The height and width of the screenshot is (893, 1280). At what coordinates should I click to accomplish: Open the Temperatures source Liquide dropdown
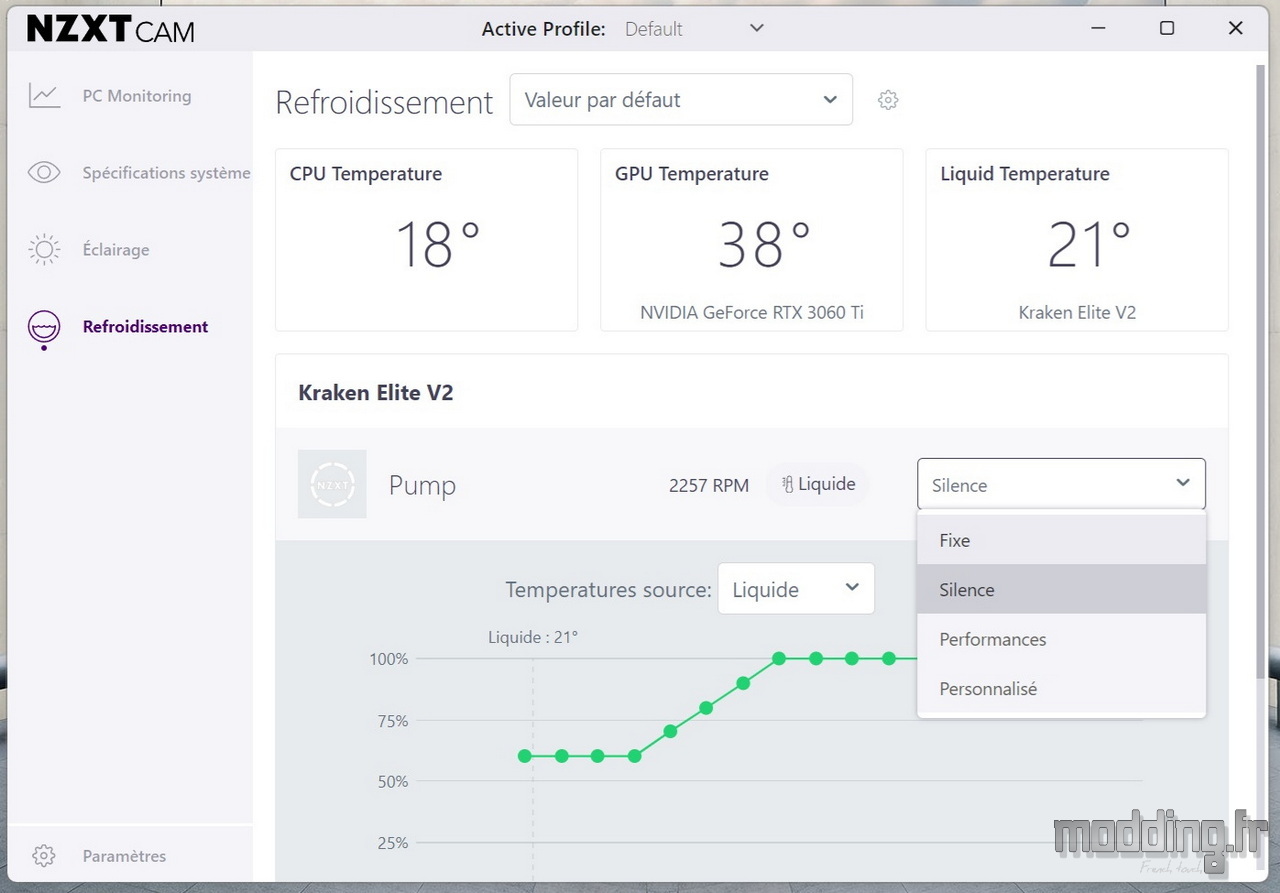coord(796,589)
